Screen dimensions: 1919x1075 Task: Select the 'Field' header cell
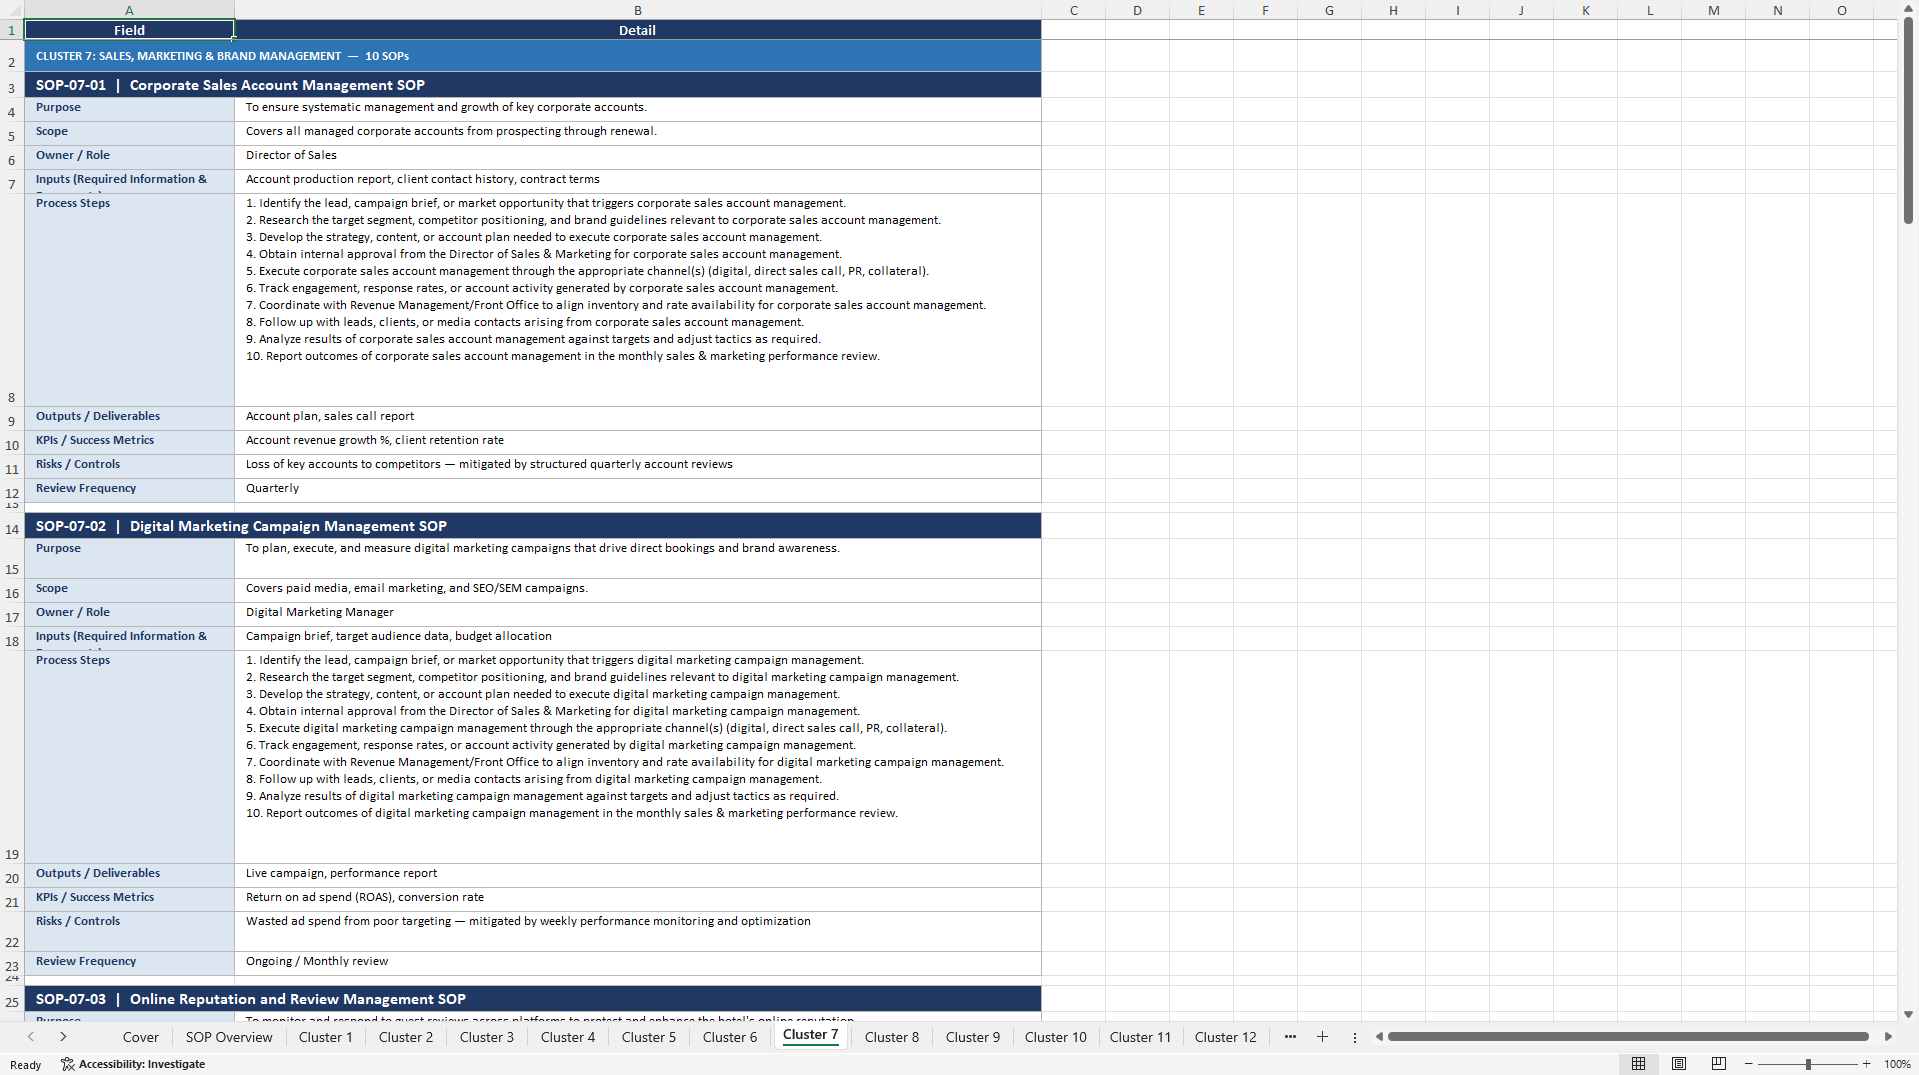point(129,30)
